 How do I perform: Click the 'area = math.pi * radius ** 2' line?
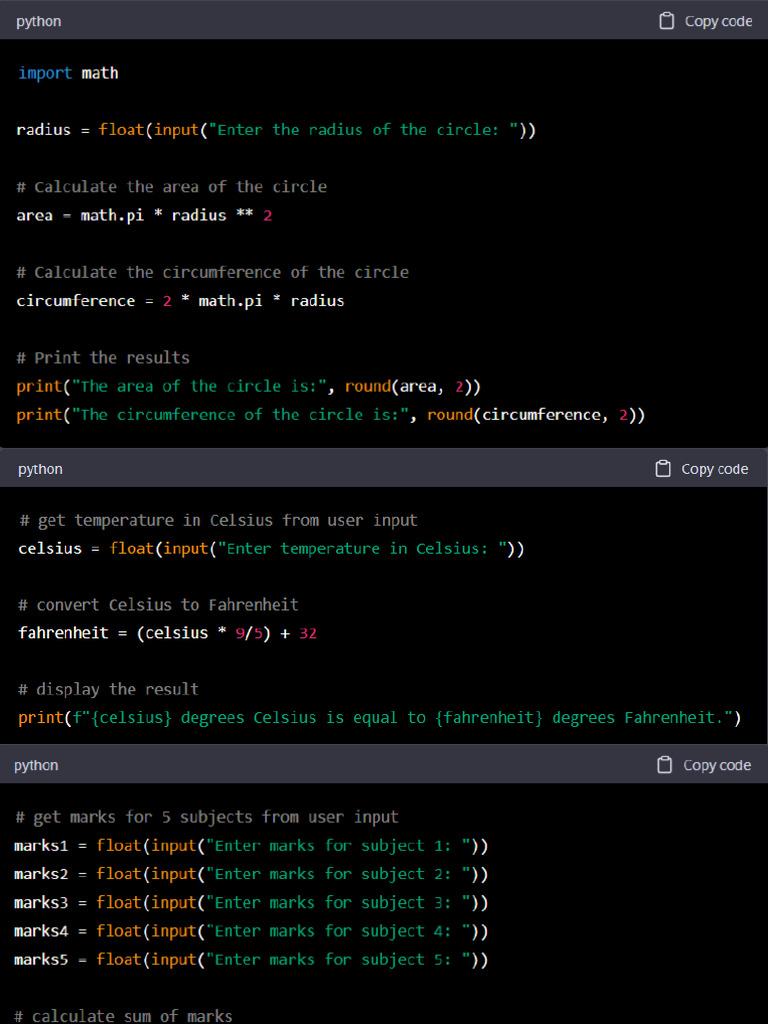(144, 215)
